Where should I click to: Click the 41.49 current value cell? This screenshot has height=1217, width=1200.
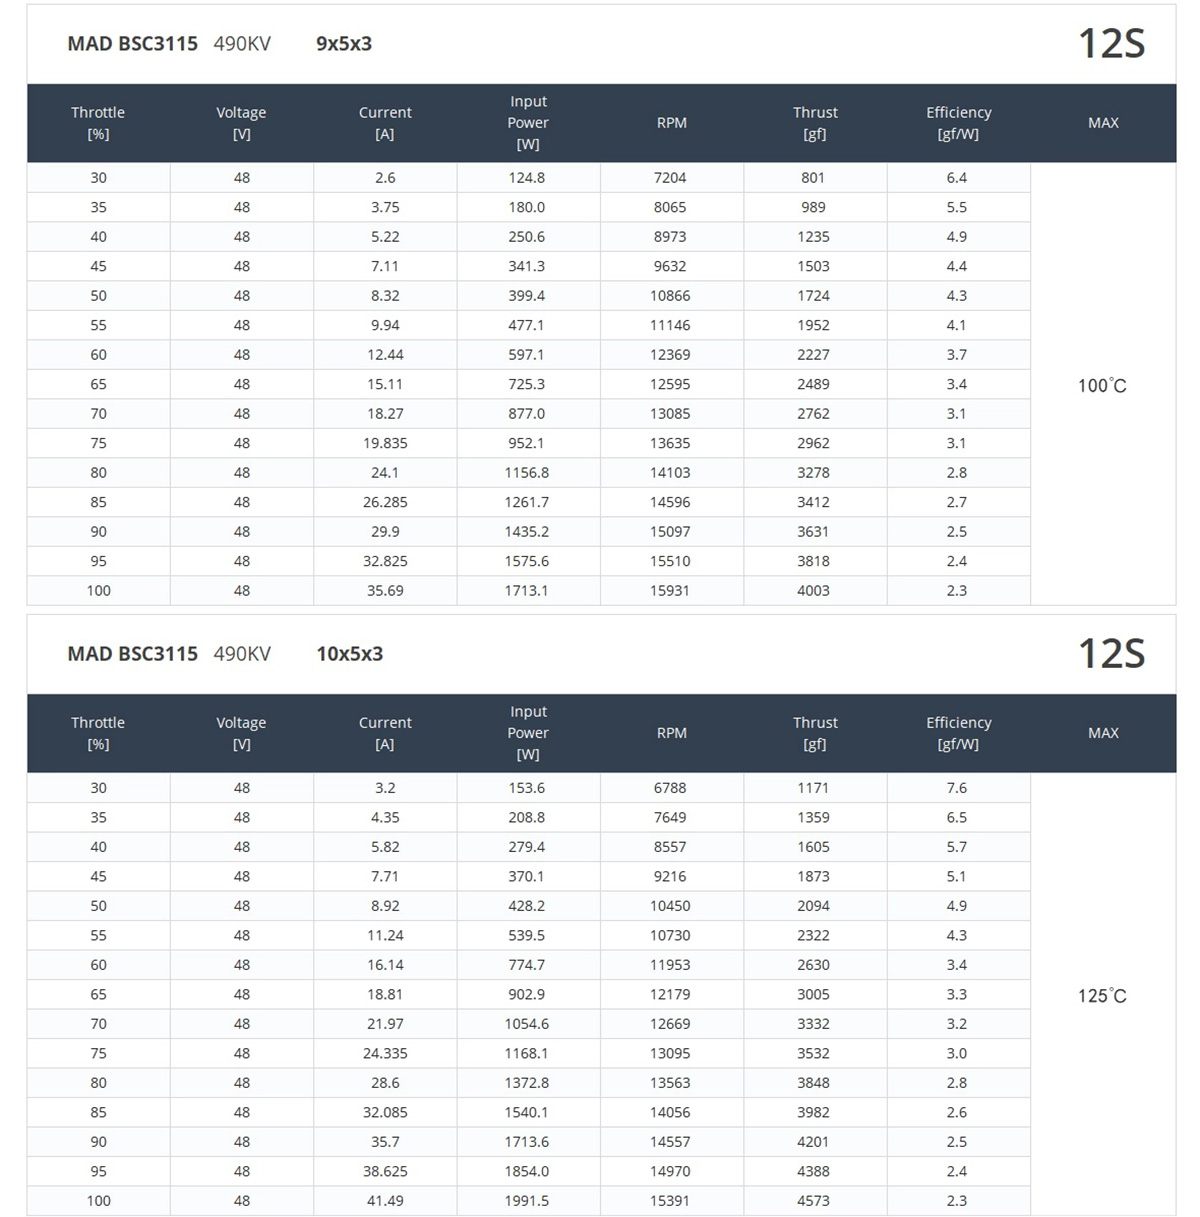tap(385, 1201)
